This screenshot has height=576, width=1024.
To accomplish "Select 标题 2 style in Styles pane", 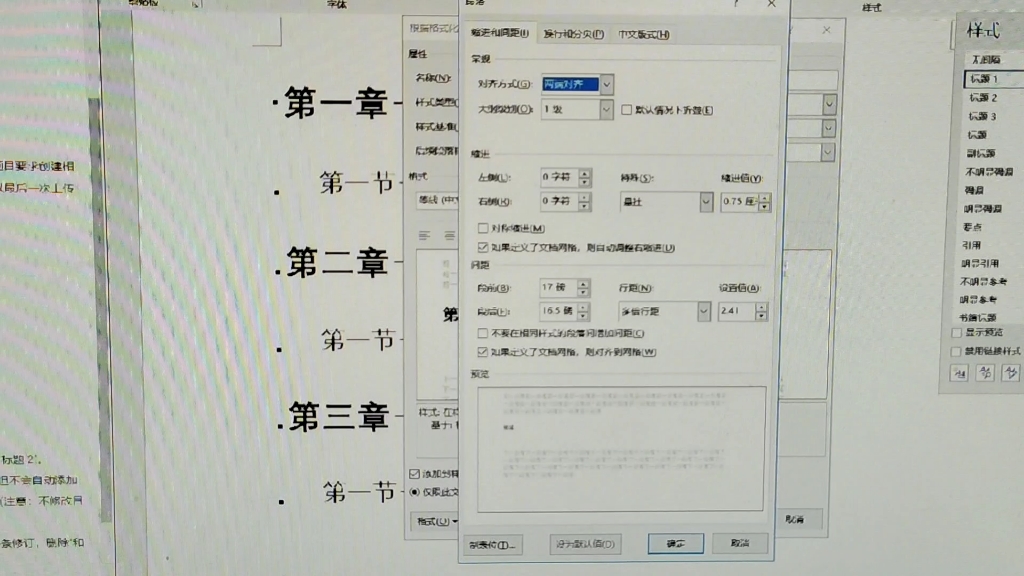I will (984, 97).
